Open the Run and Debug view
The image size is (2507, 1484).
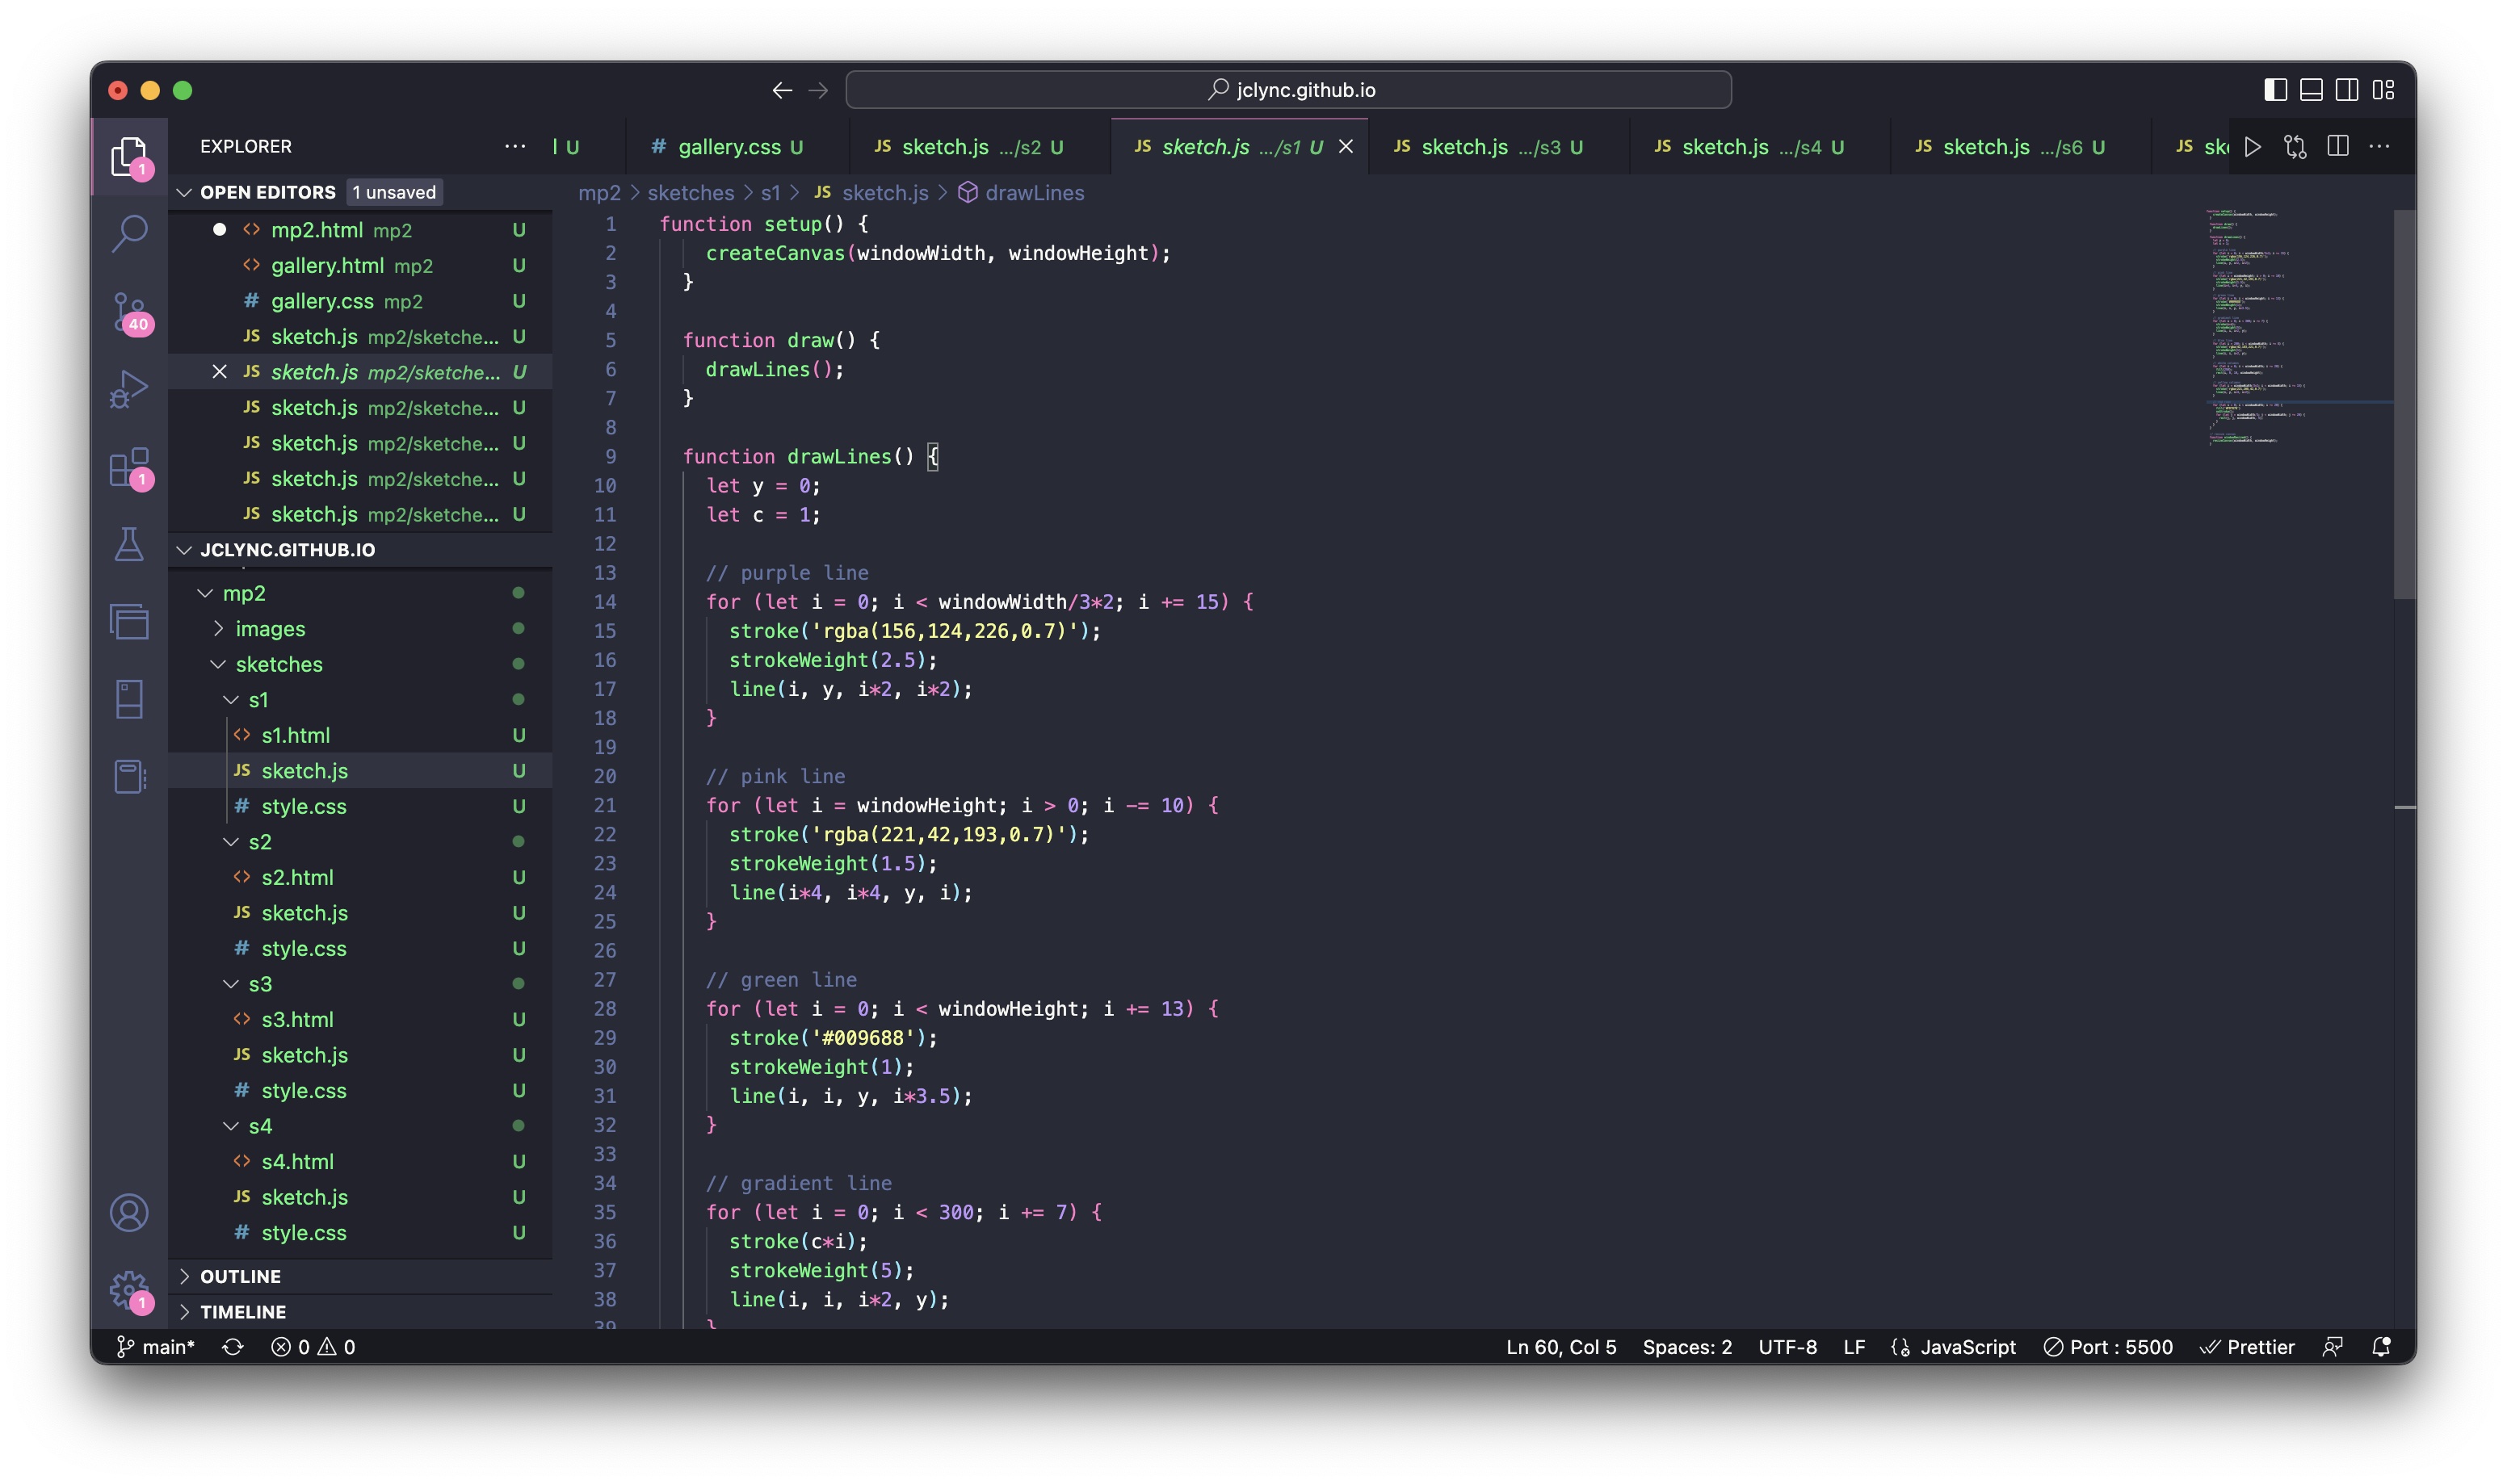coord(129,389)
